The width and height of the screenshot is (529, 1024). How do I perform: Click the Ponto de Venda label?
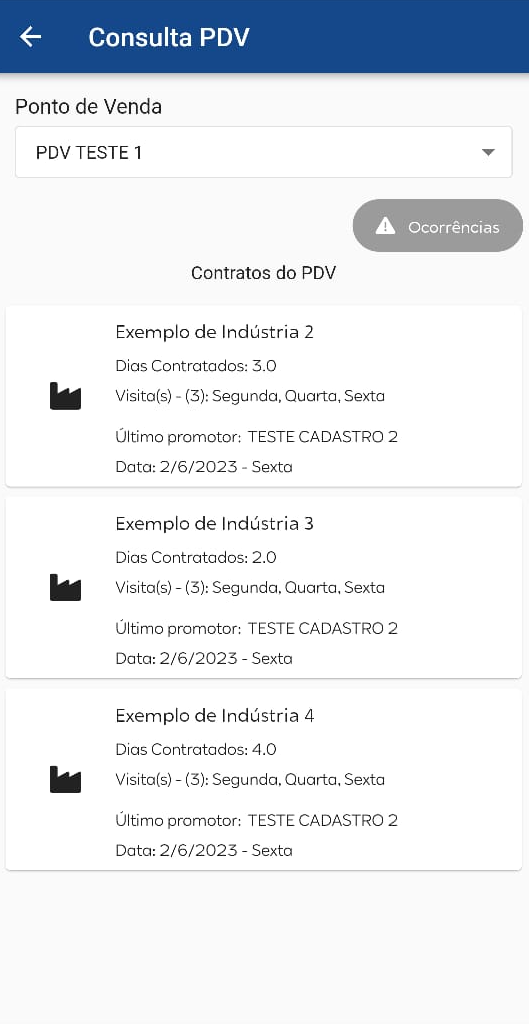click(x=89, y=106)
